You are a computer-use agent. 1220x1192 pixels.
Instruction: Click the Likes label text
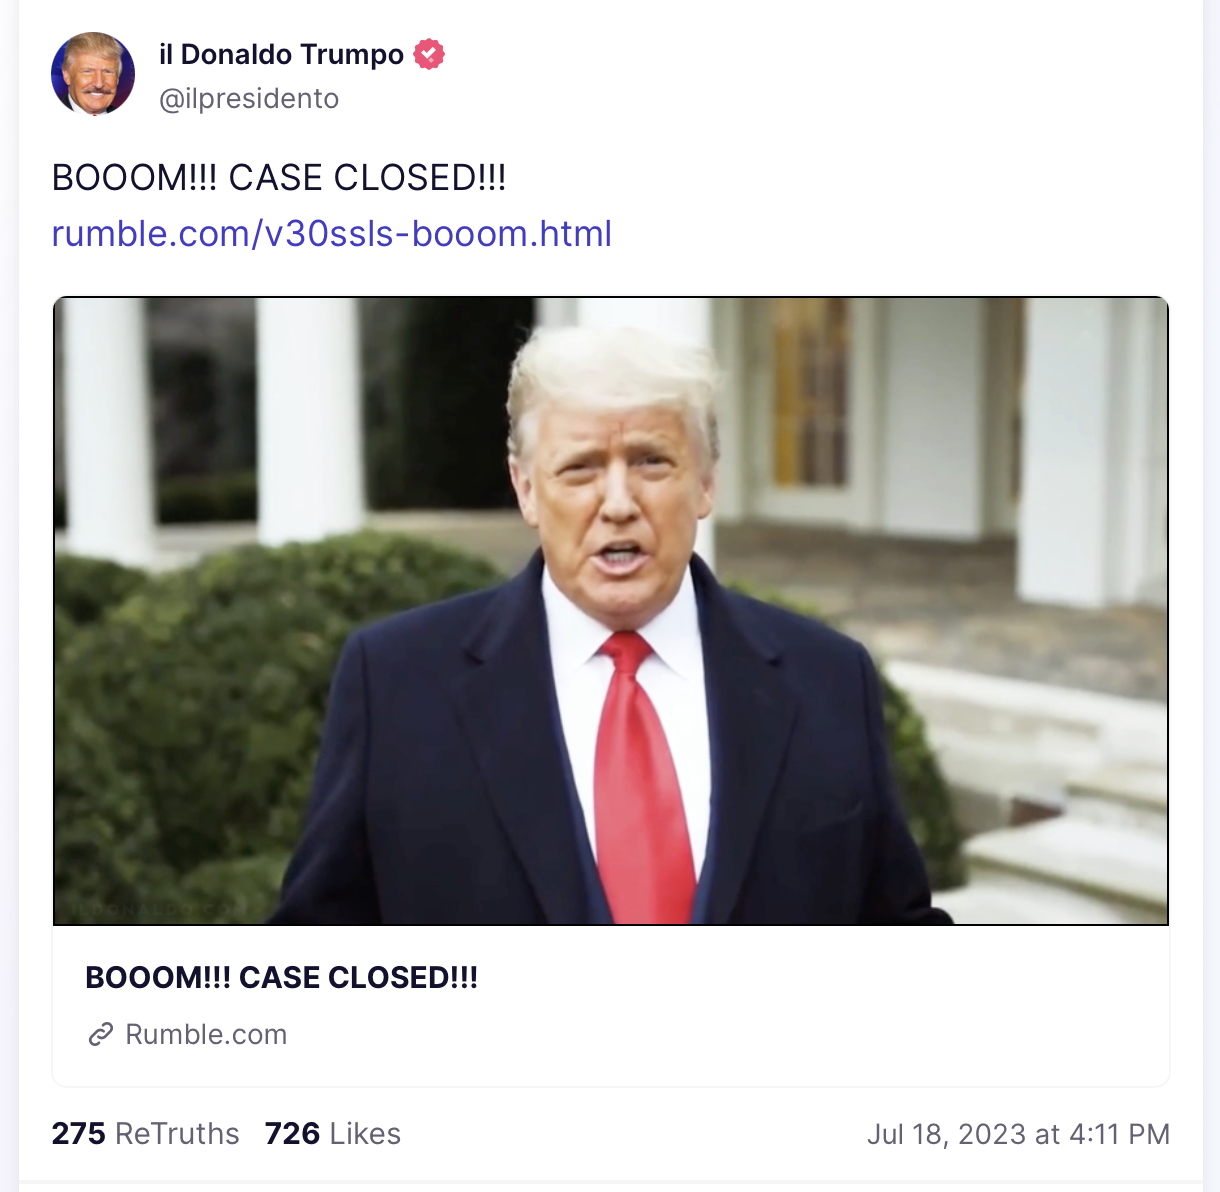[x=365, y=1133]
